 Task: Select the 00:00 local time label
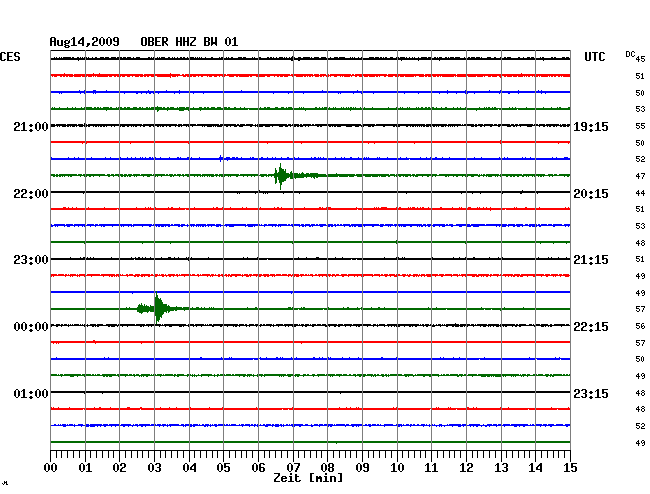coord(31,327)
